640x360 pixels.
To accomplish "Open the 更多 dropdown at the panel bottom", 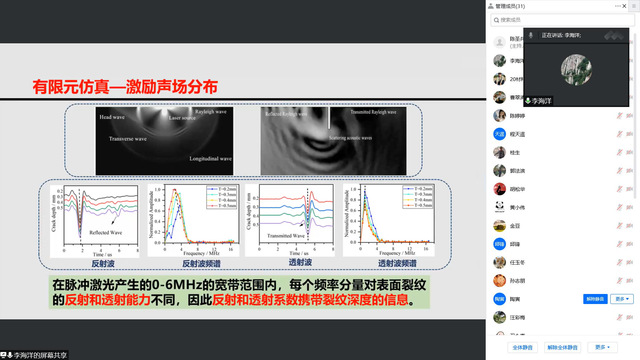I will click(x=602, y=347).
